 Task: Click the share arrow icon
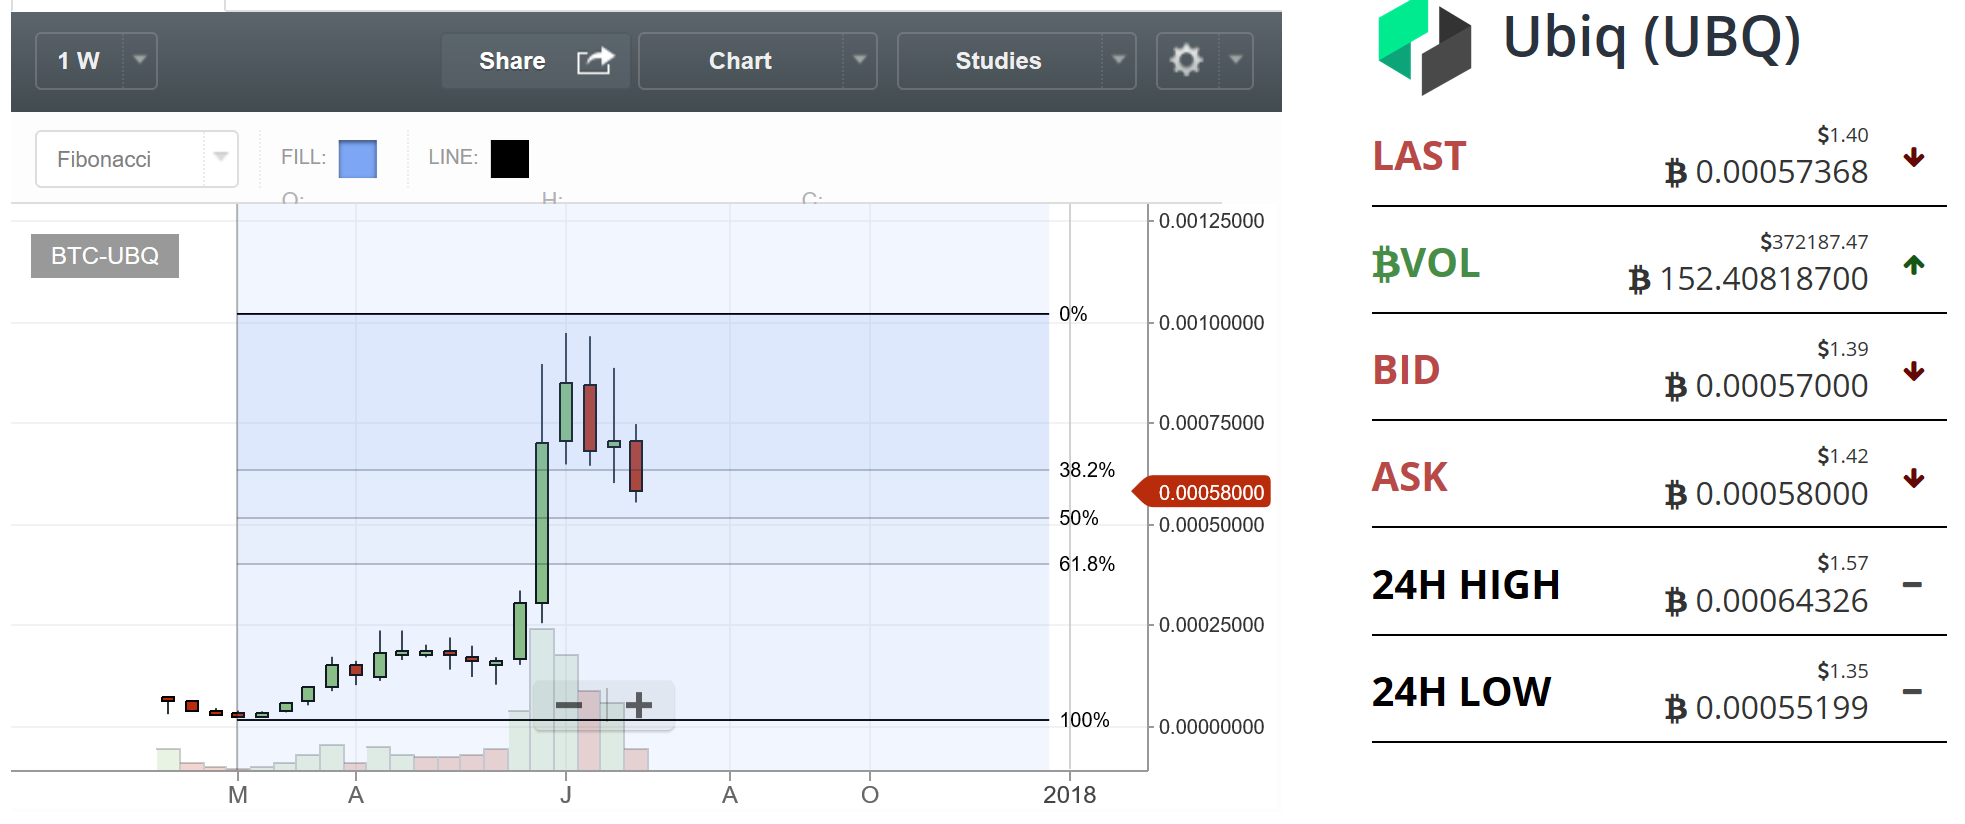[595, 61]
